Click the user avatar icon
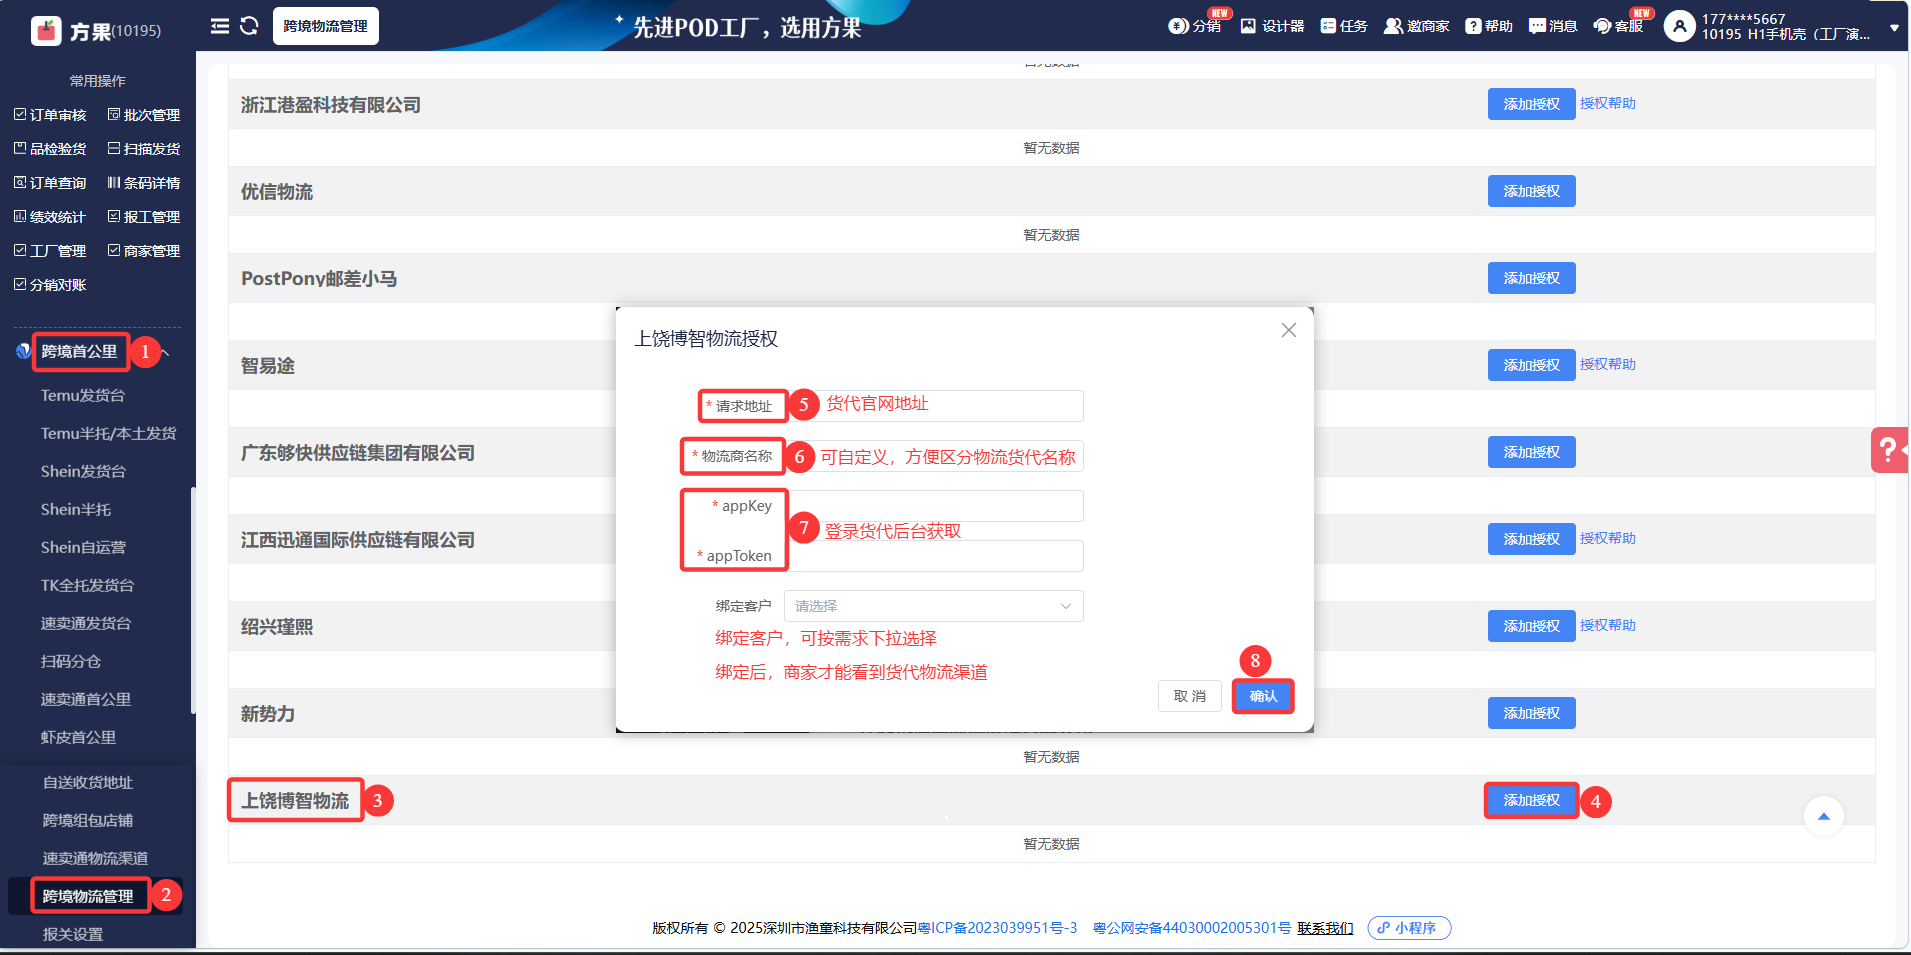 tap(1679, 26)
